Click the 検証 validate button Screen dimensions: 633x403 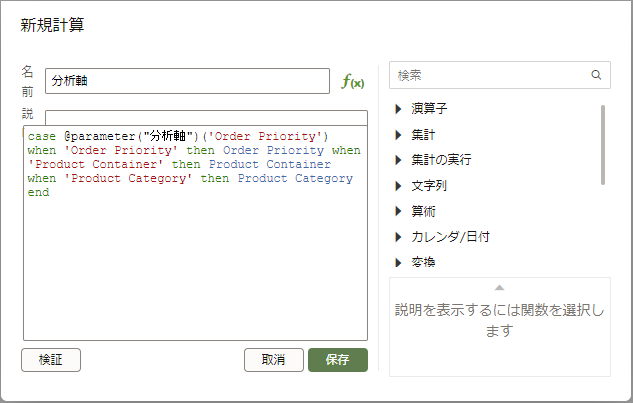pos(51,360)
